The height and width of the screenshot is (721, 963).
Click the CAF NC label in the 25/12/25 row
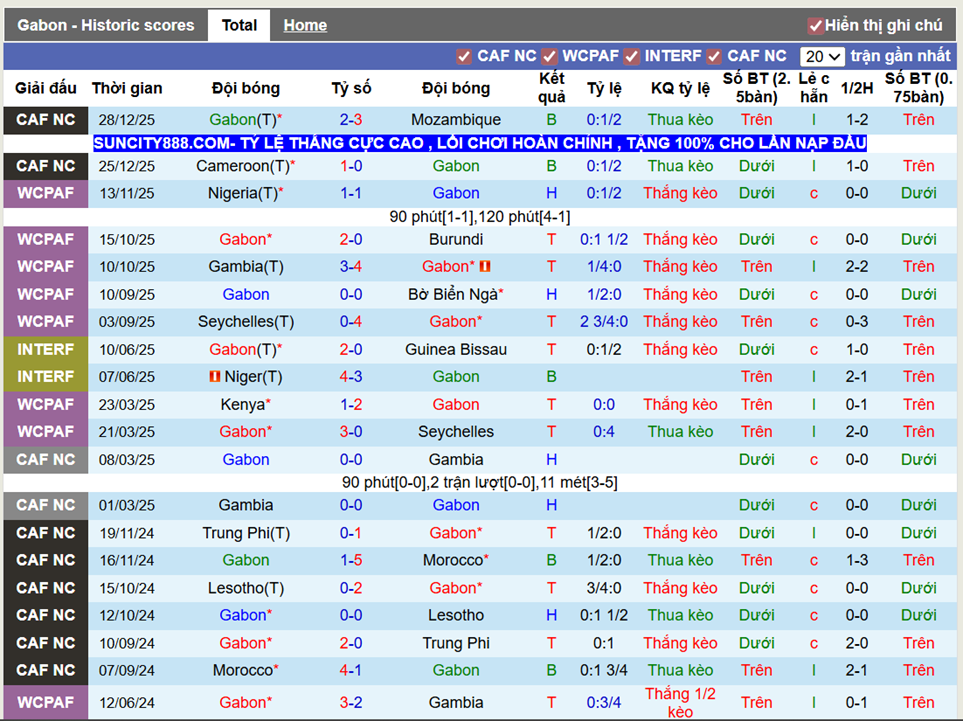point(45,166)
